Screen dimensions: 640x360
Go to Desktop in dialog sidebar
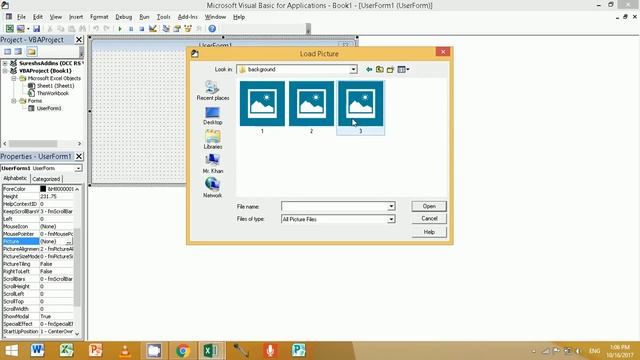coord(213,116)
